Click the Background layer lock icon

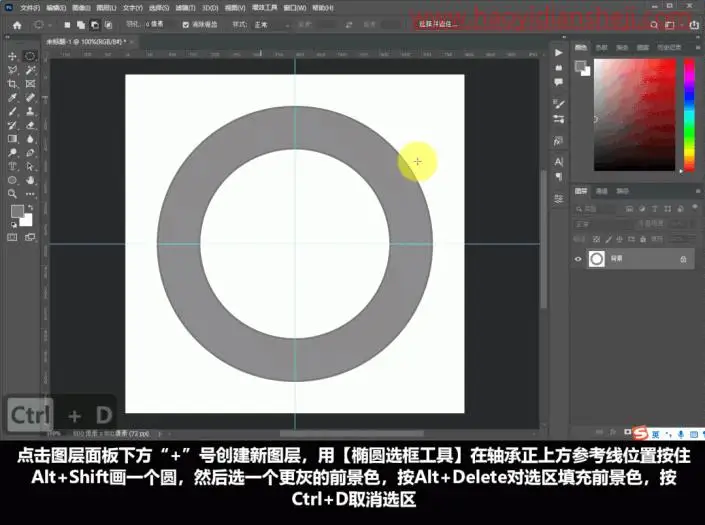683,259
